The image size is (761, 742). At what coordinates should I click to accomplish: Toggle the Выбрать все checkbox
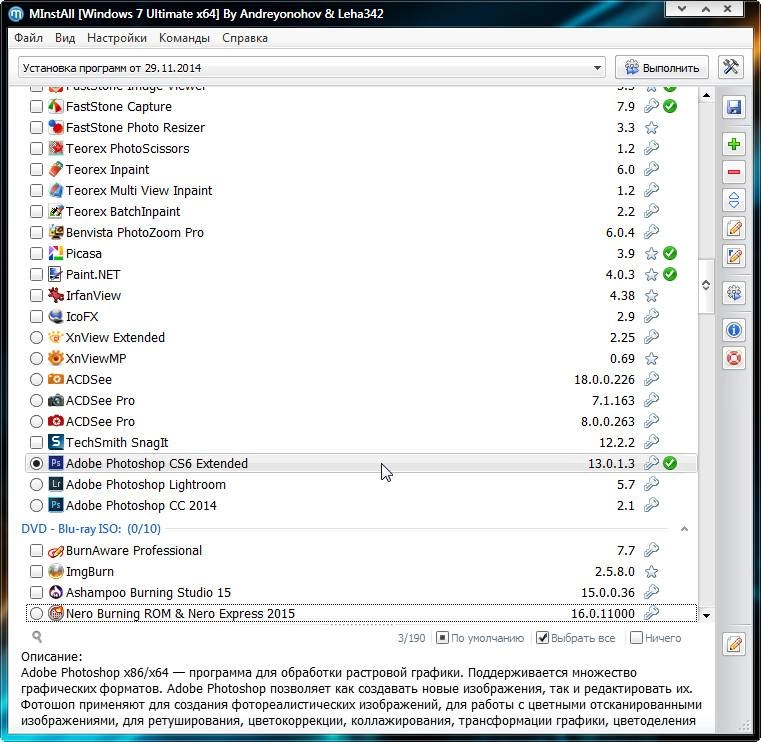coord(576,638)
